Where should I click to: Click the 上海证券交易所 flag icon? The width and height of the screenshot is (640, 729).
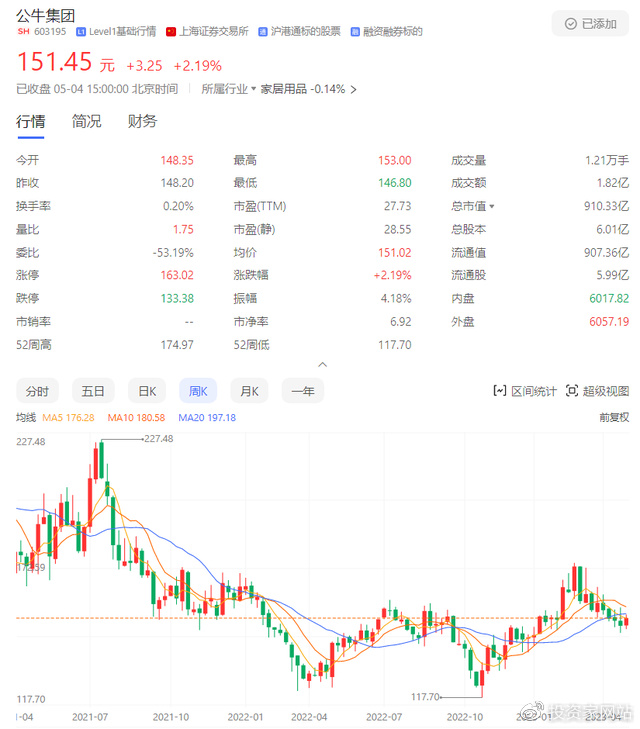(x=171, y=32)
